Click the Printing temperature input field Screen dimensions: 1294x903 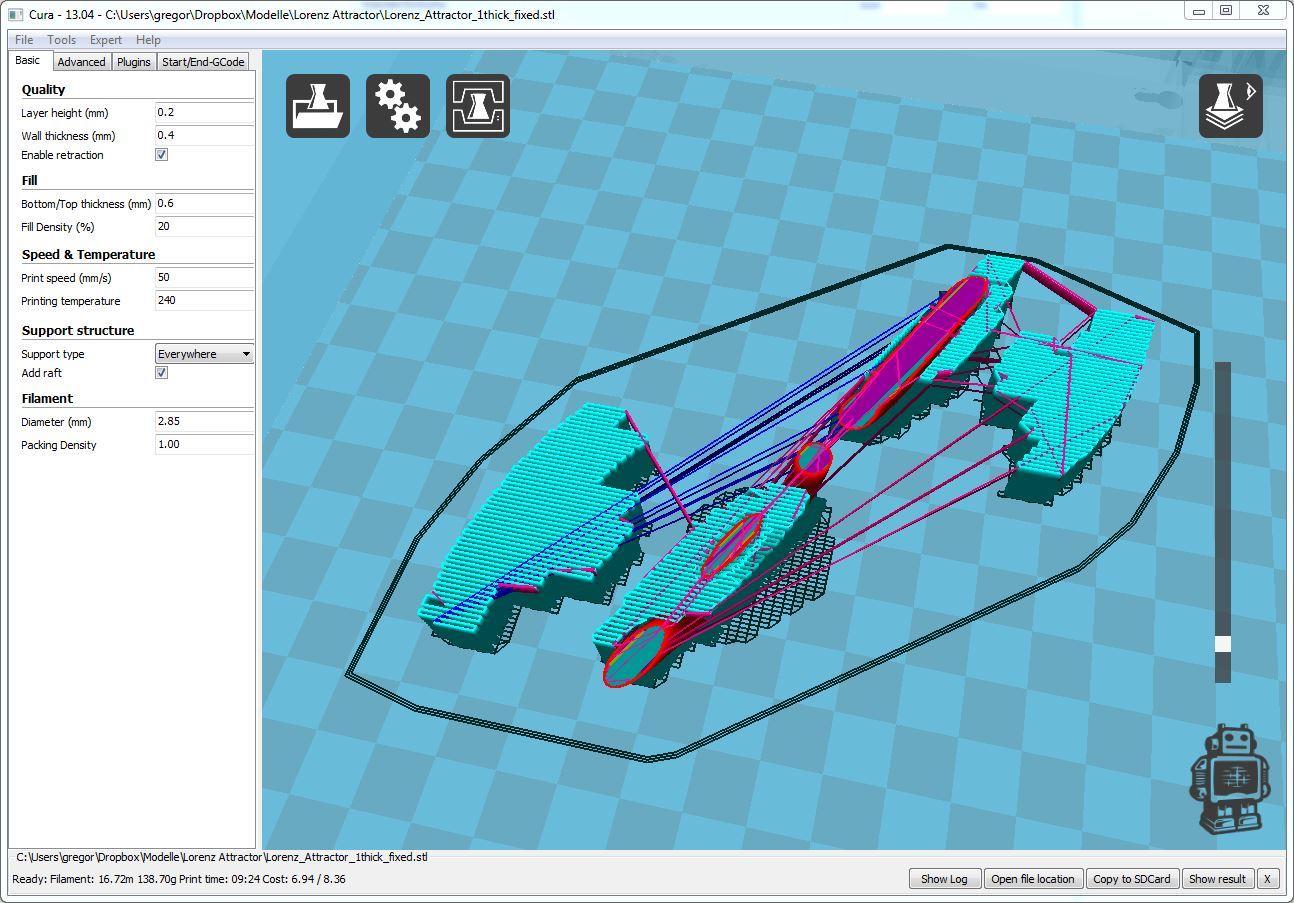(205, 300)
